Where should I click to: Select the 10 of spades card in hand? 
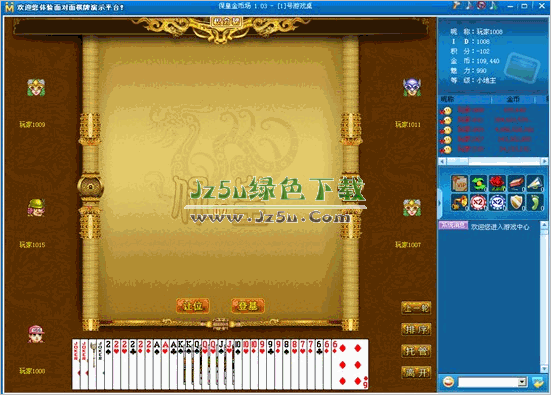click(x=239, y=364)
